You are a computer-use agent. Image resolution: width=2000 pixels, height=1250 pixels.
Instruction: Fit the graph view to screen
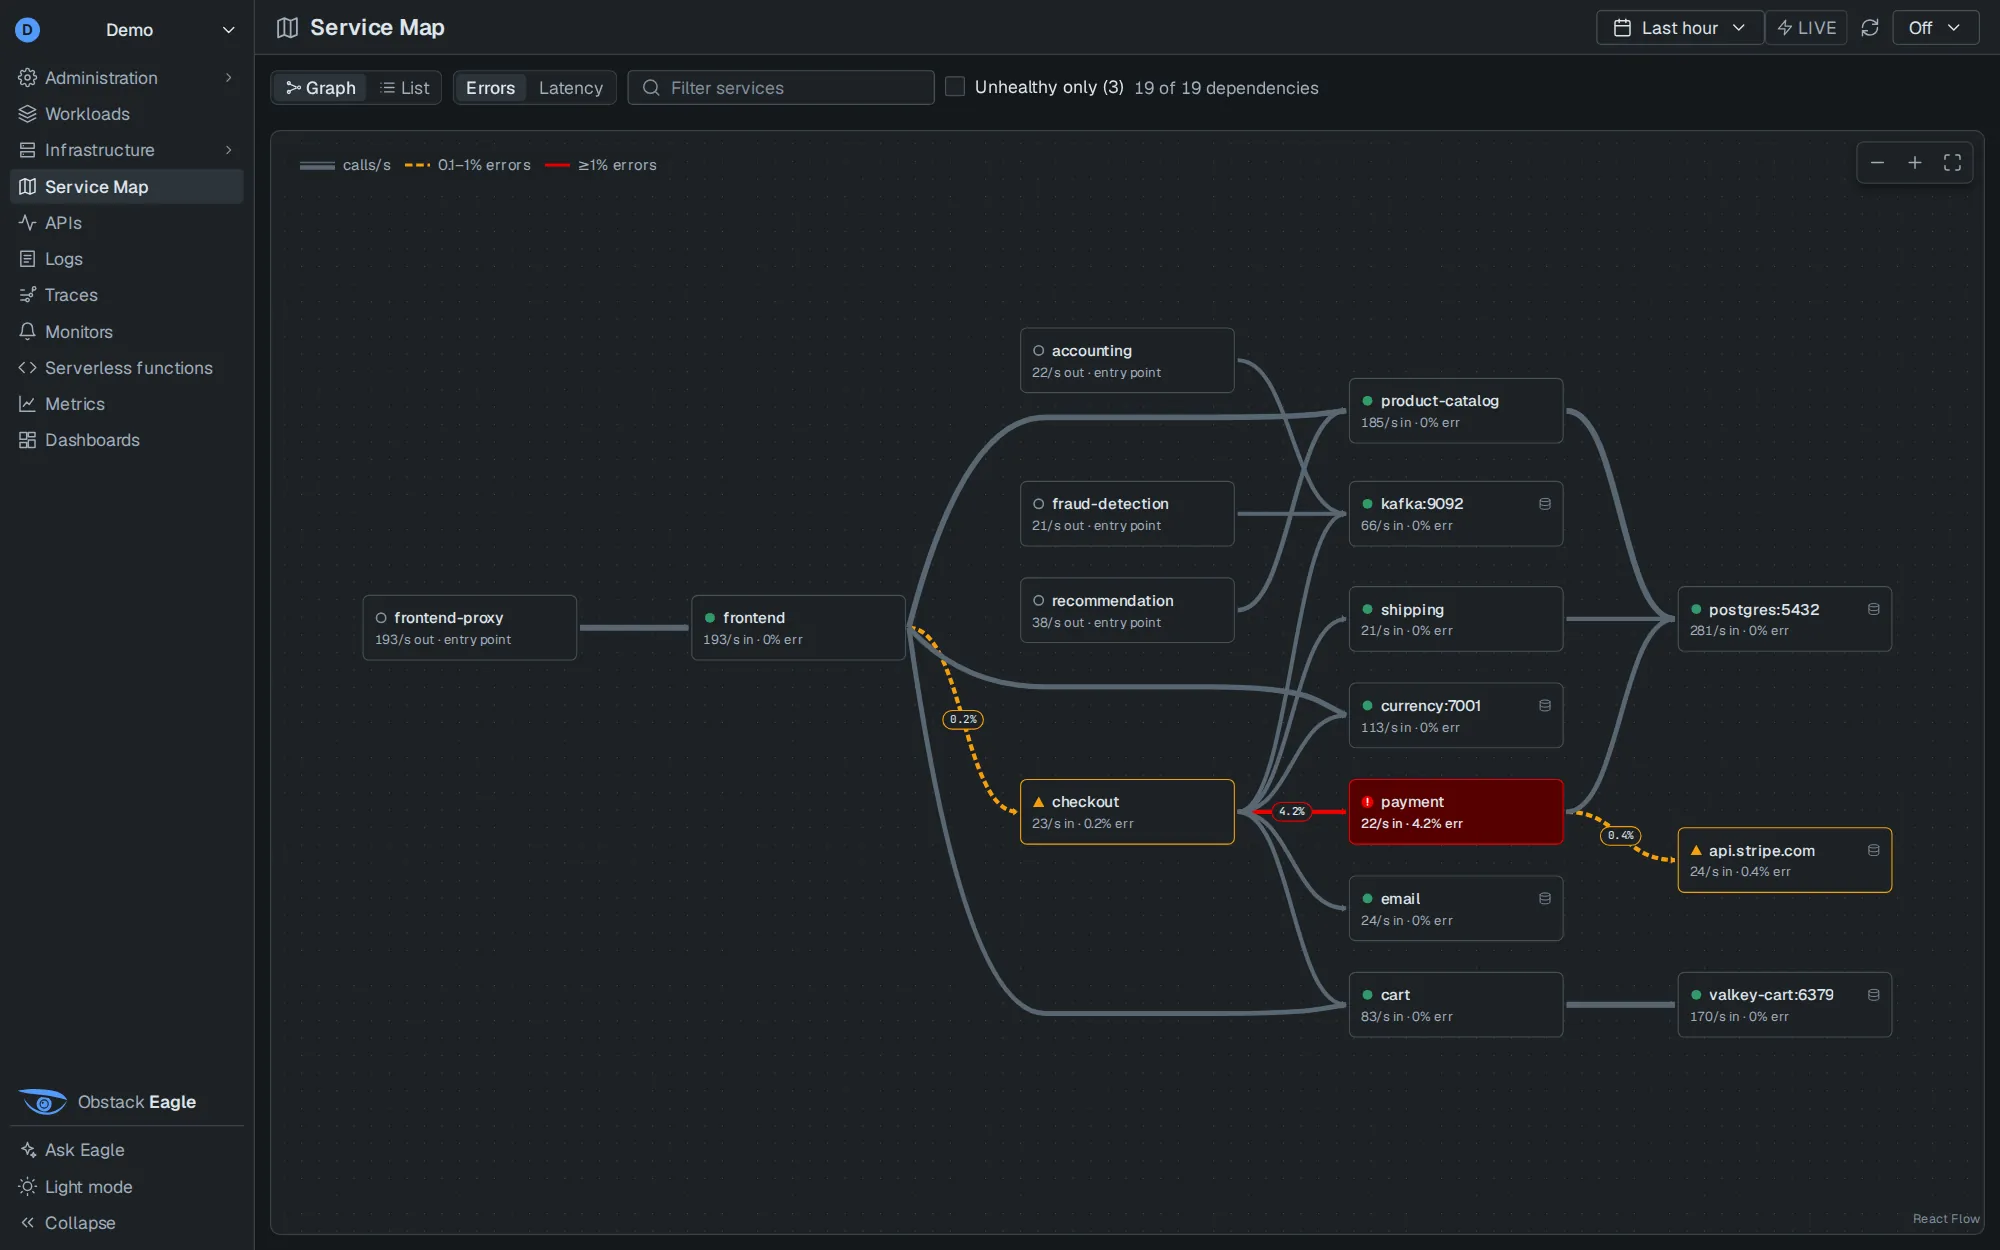1952,163
